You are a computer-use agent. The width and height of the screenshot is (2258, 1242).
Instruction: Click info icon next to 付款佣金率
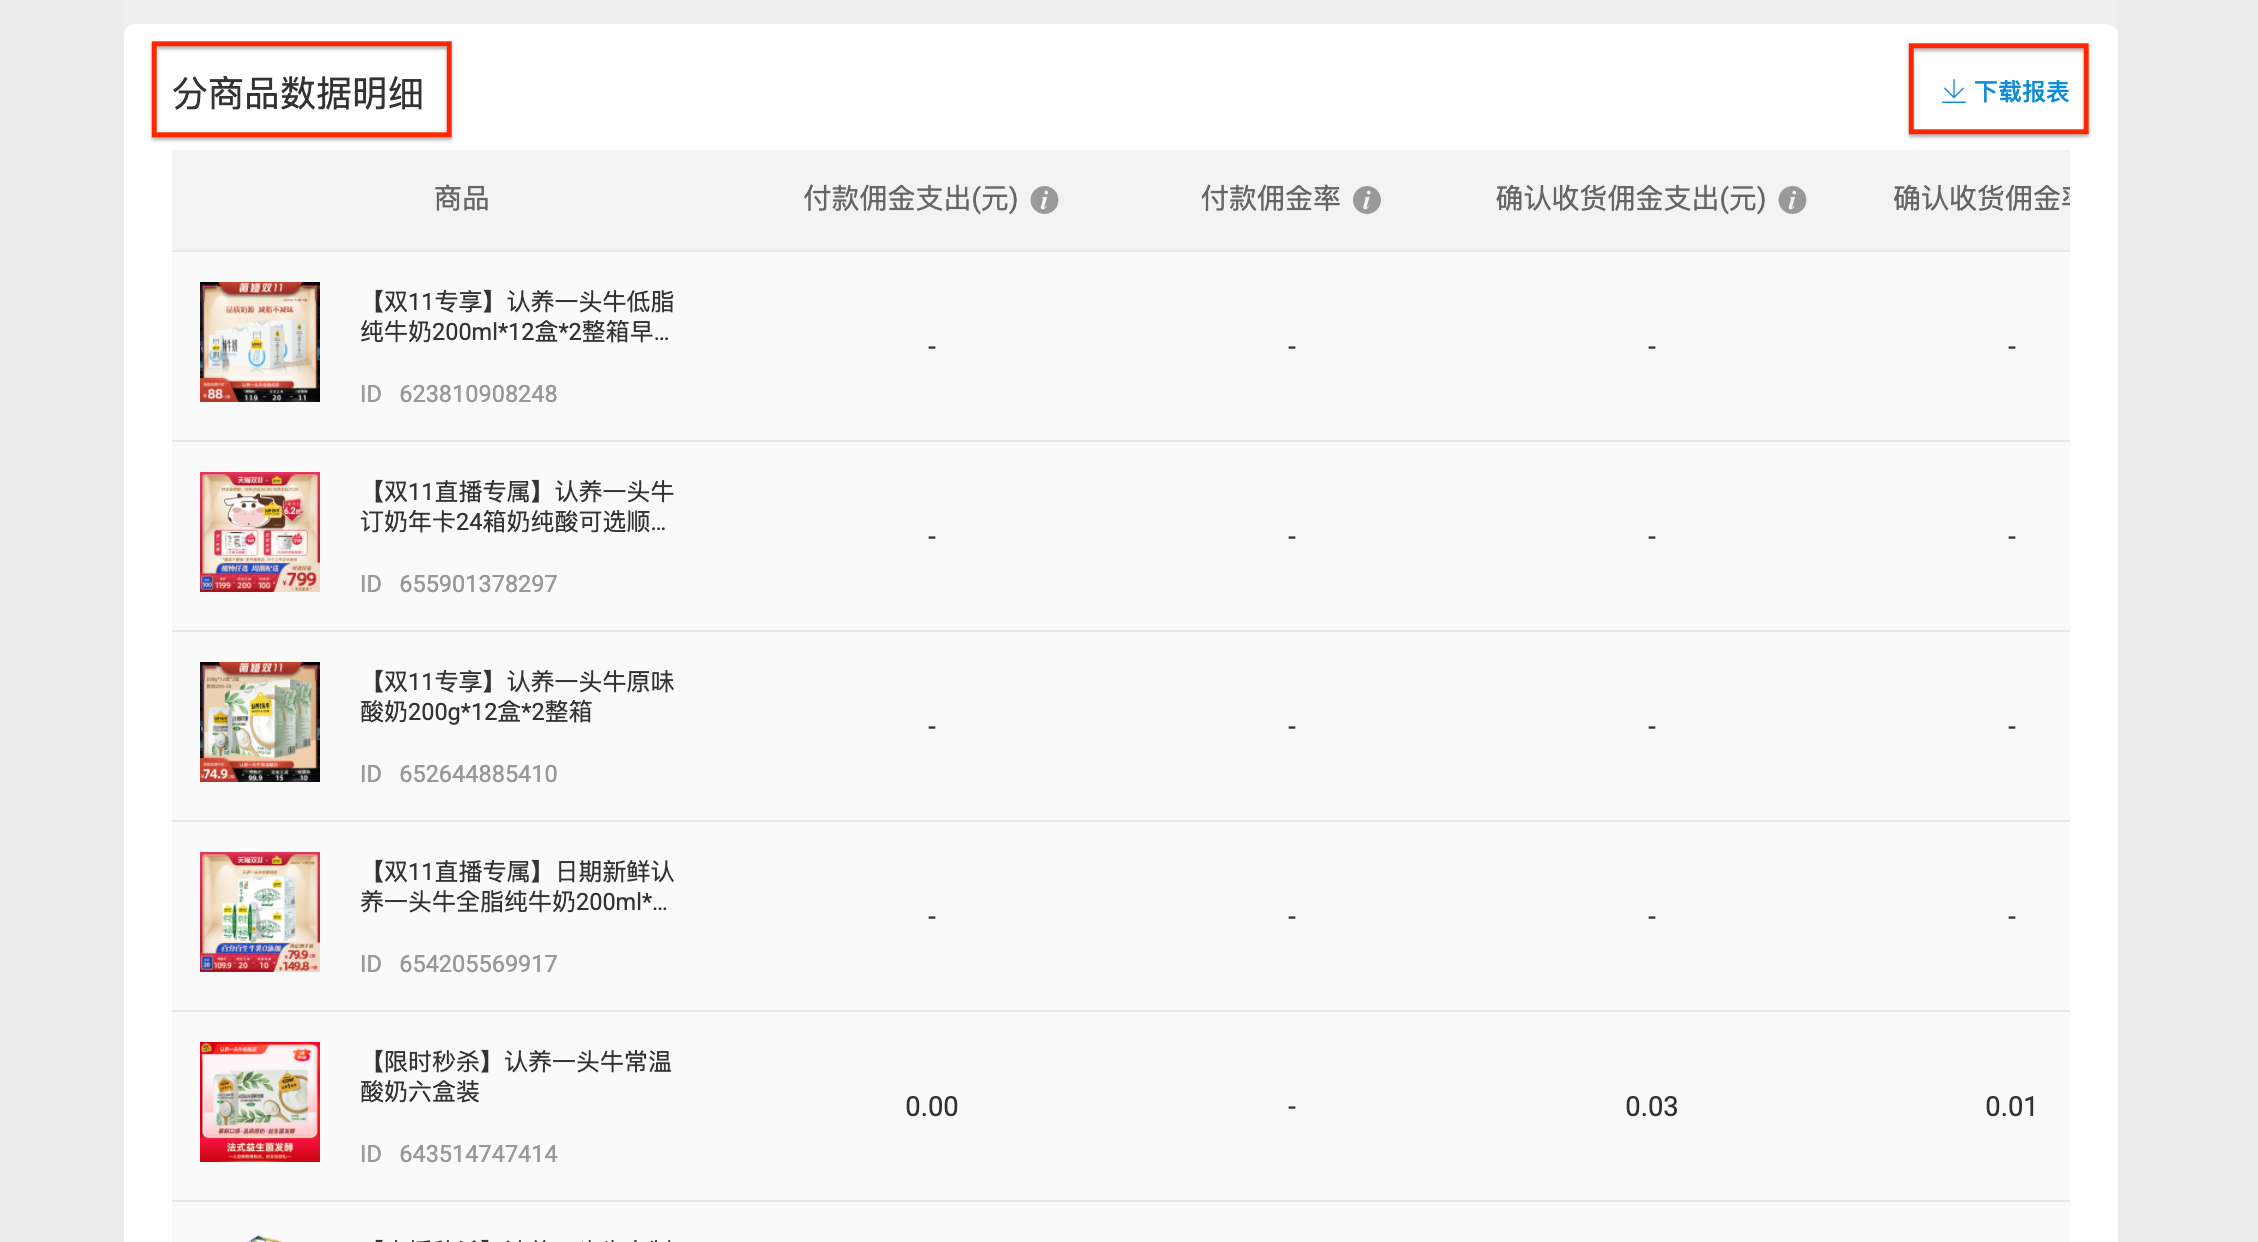point(1366,200)
